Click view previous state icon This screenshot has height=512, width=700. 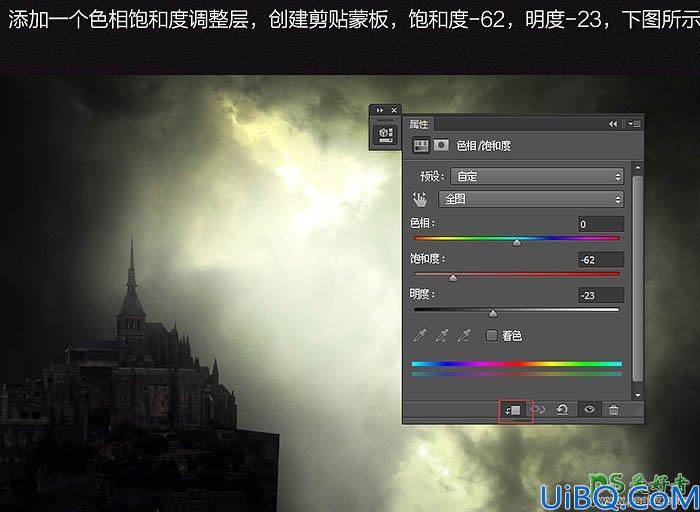click(x=538, y=409)
